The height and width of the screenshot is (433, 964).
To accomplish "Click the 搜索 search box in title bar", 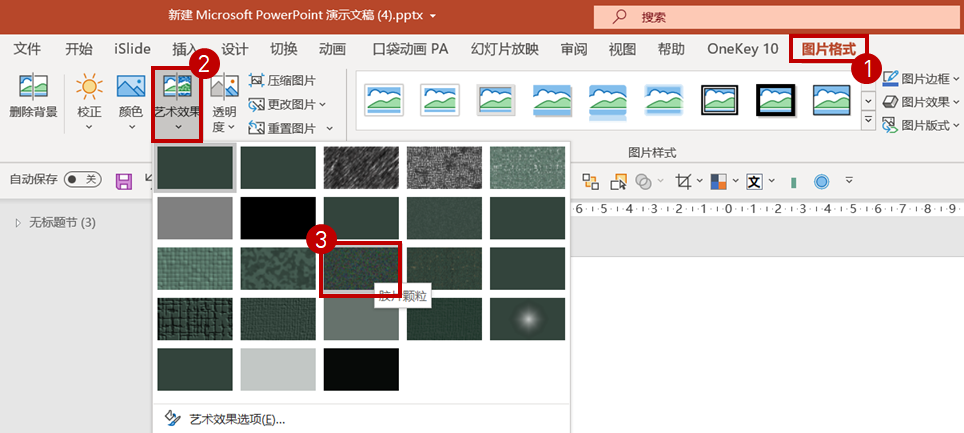I will coord(778,17).
